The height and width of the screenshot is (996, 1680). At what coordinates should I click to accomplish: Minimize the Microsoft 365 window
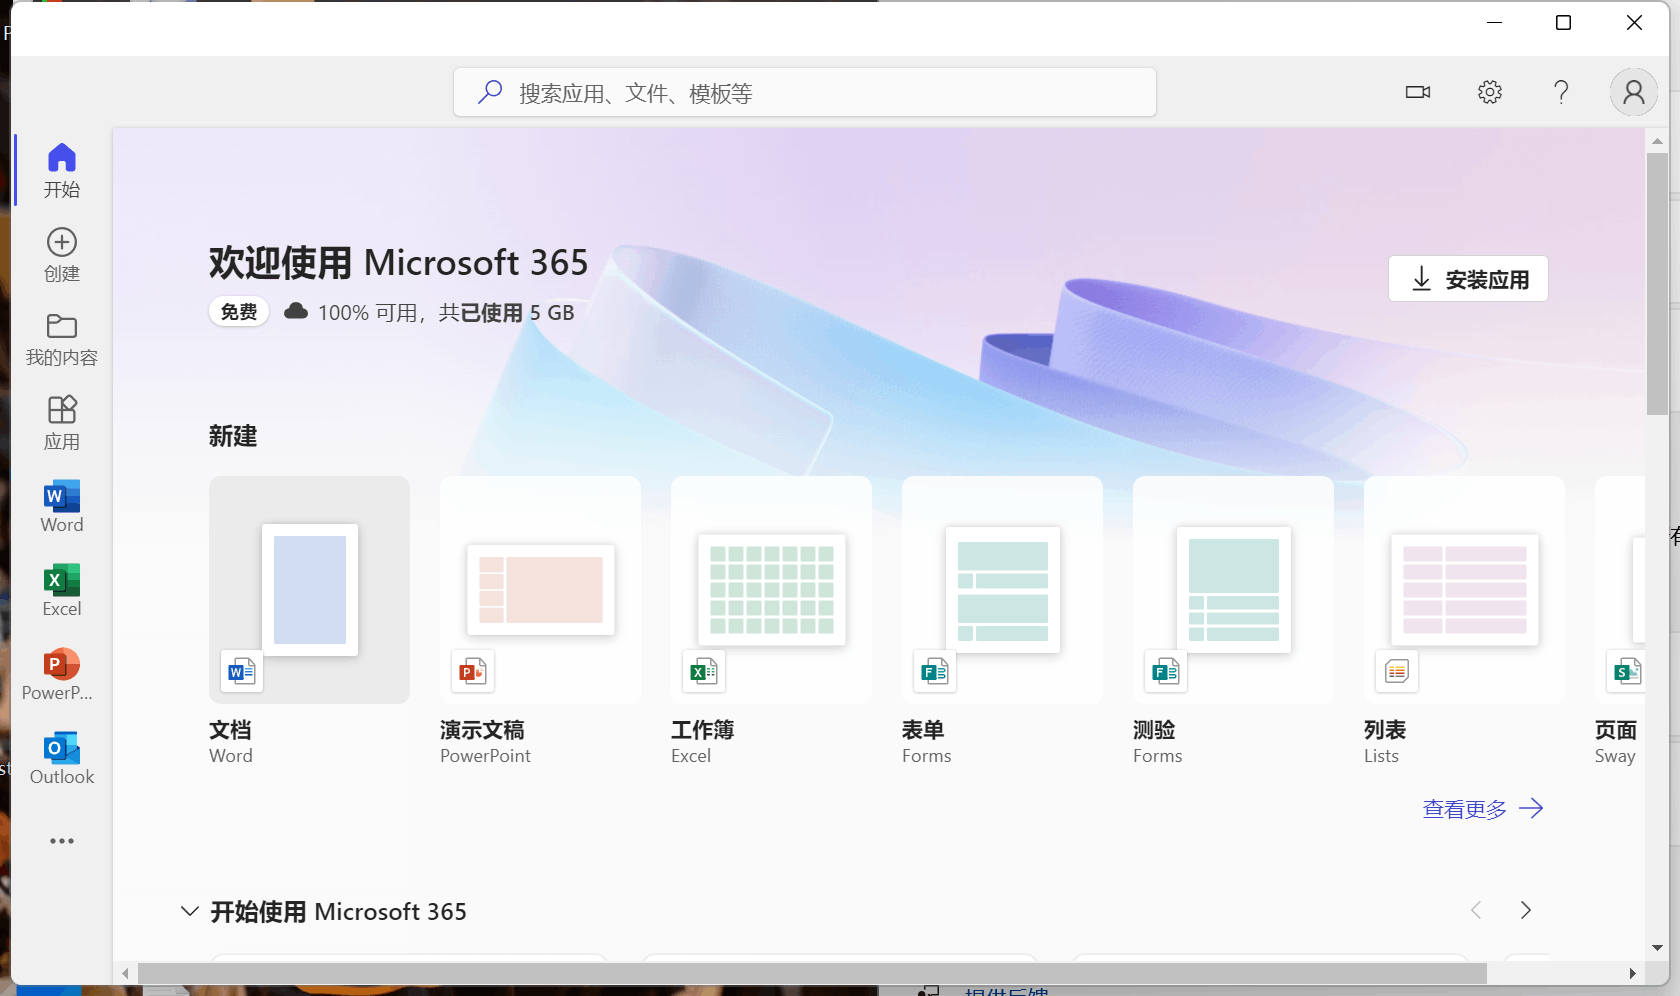coord(1495,22)
